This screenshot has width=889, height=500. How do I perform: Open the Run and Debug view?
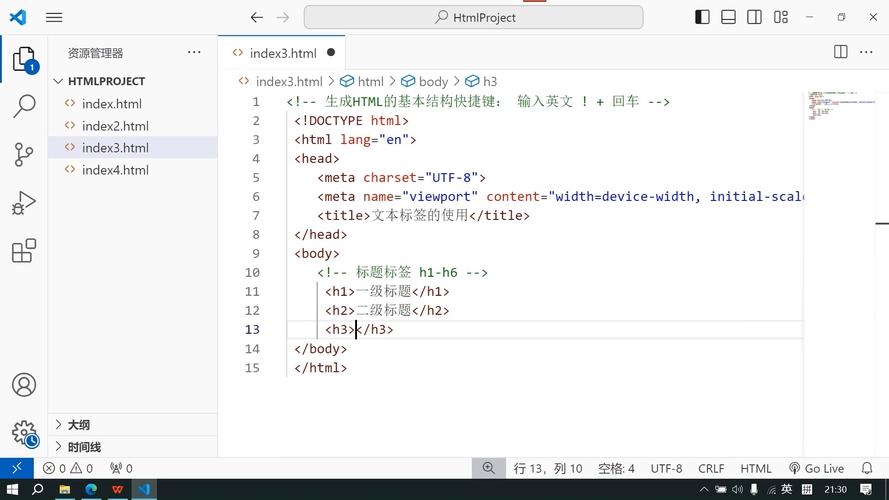click(x=24, y=202)
